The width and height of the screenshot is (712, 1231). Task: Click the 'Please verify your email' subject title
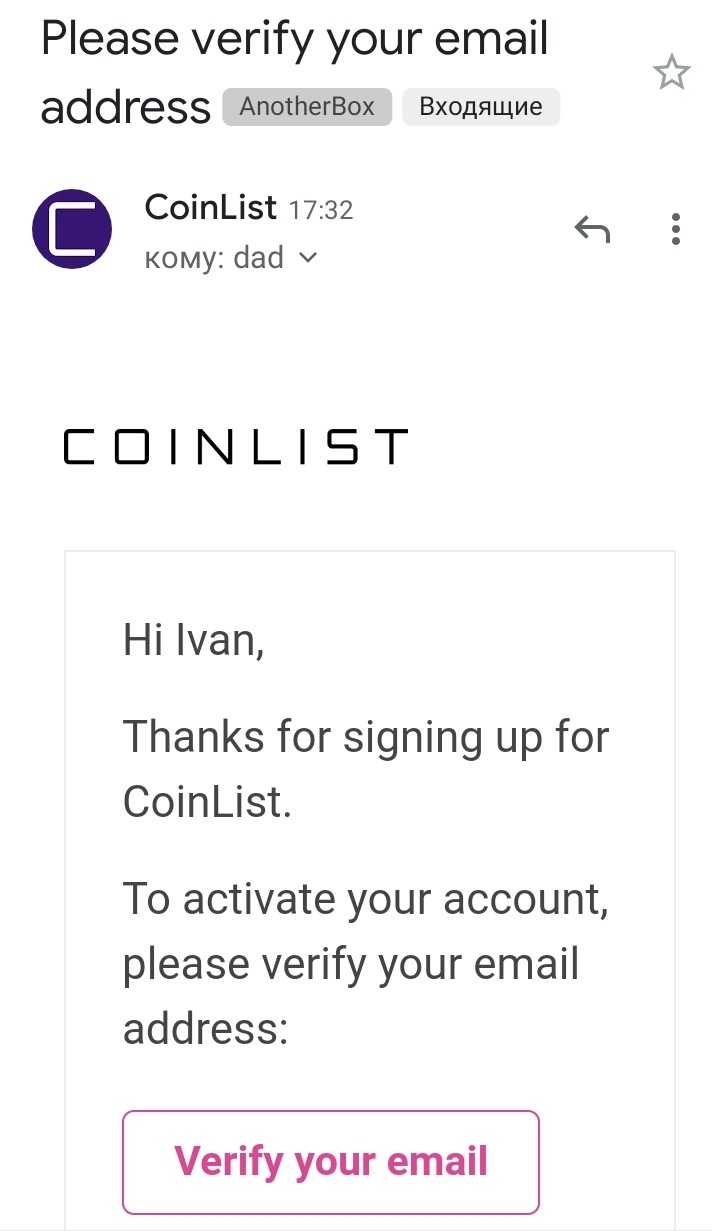coord(295,40)
